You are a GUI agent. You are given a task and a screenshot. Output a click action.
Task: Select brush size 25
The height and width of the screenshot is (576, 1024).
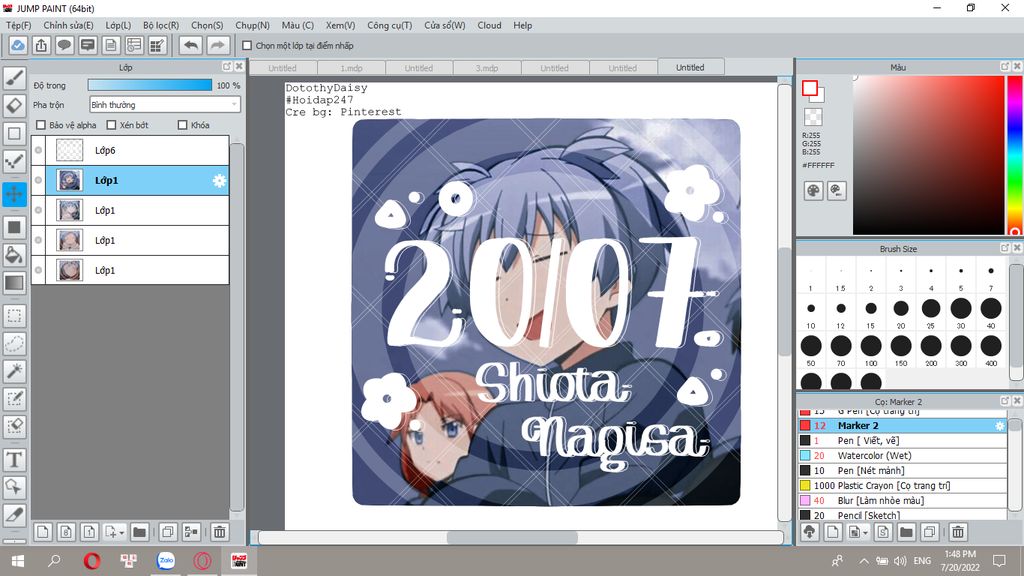pos(931,312)
